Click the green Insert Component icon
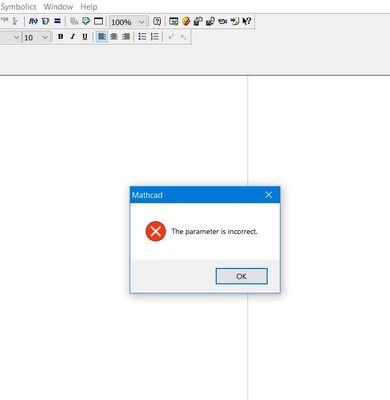The width and height of the screenshot is (390, 400). (x=86, y=21)
